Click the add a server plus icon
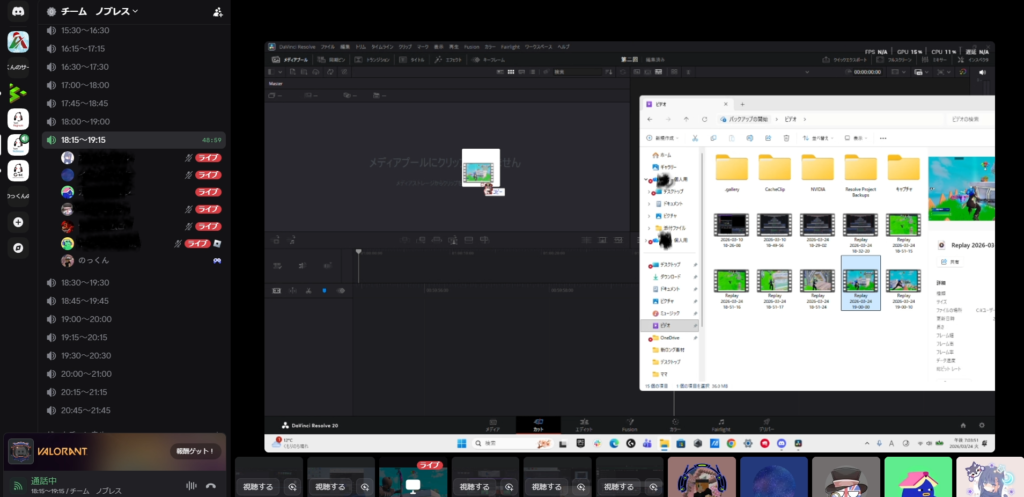This screenshot has height=497, width=1024. (18, 221)
